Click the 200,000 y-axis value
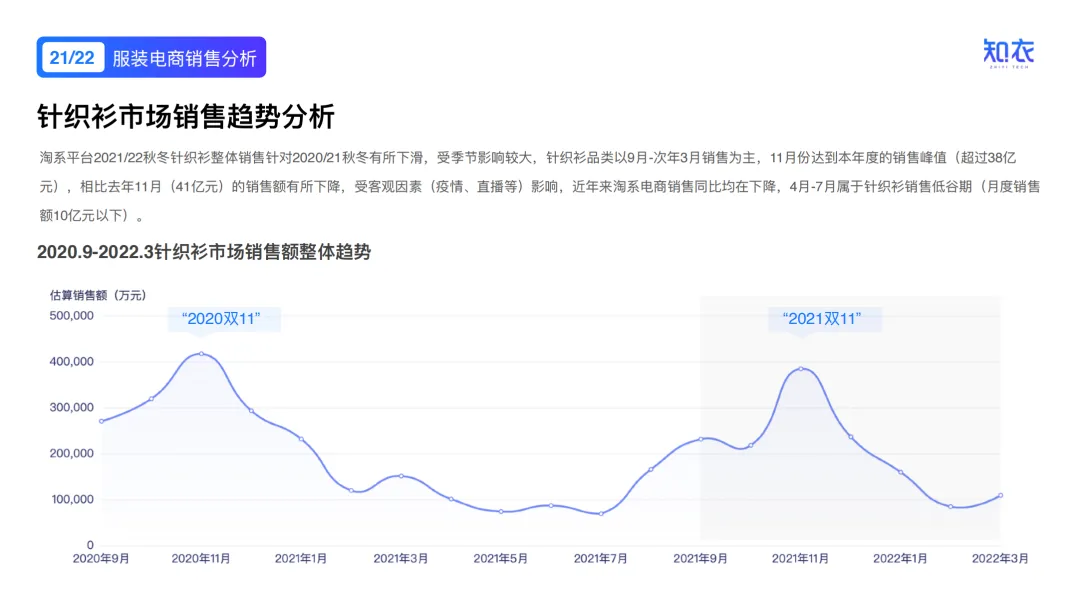 [72, 453]
